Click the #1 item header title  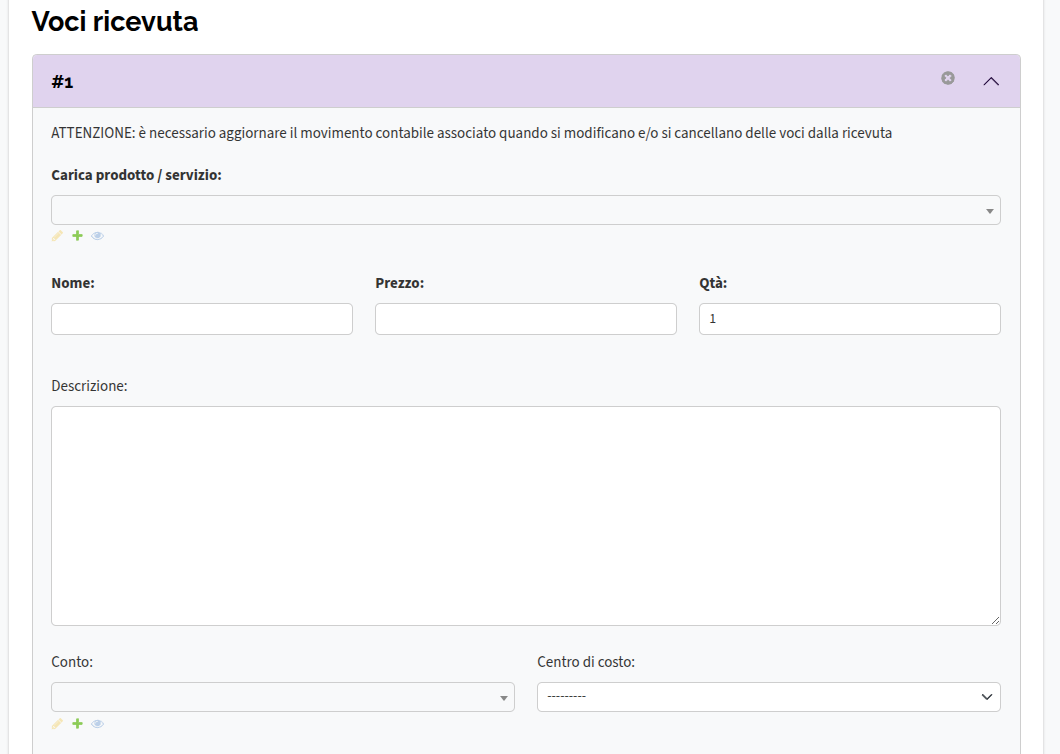[62, 82]
